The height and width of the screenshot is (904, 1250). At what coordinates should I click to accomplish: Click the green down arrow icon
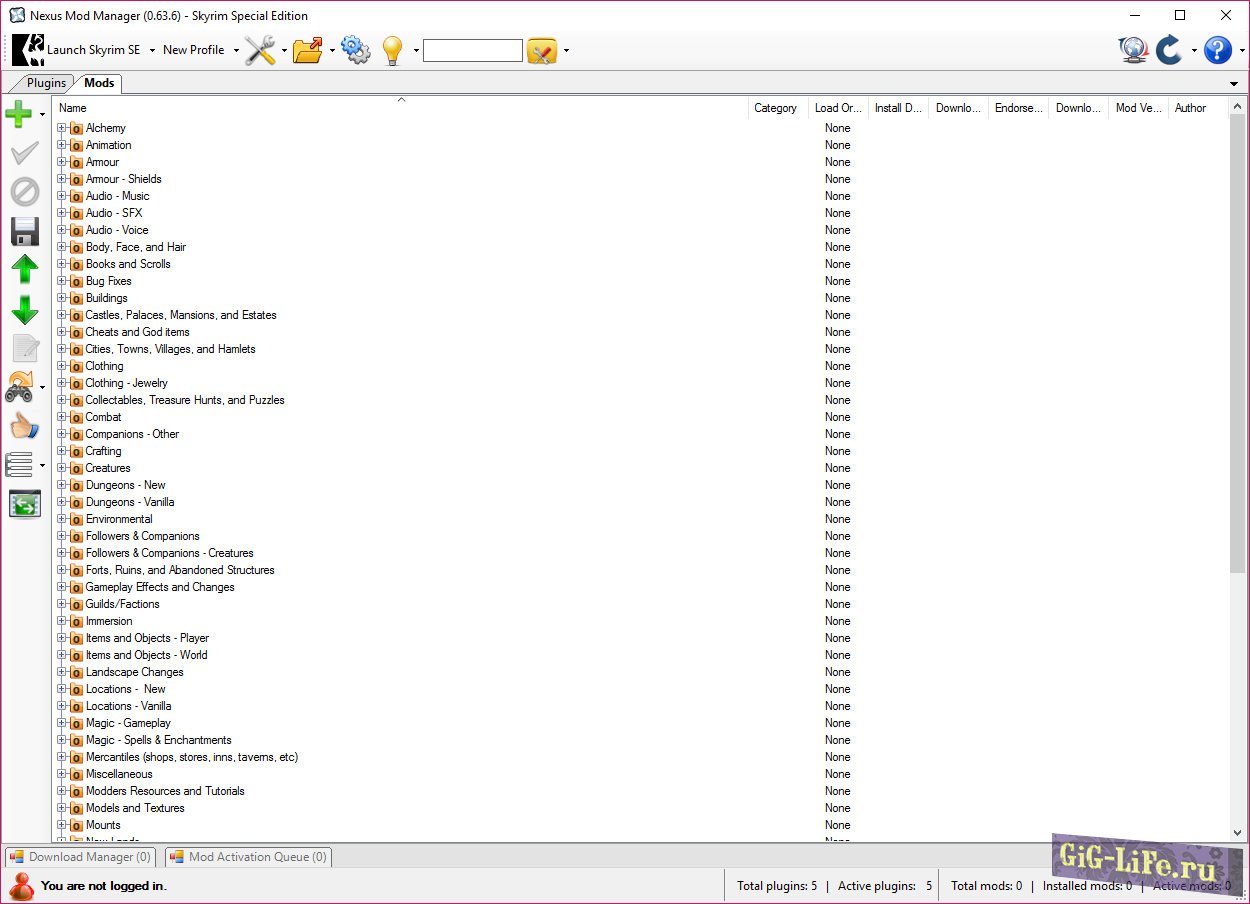(24, 309)
